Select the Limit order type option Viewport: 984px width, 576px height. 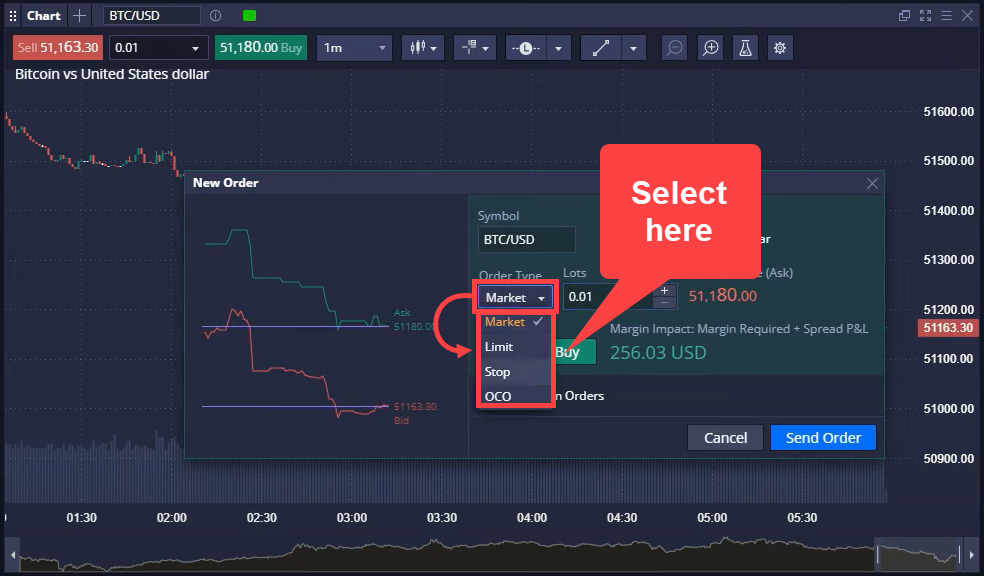(497, 346)
